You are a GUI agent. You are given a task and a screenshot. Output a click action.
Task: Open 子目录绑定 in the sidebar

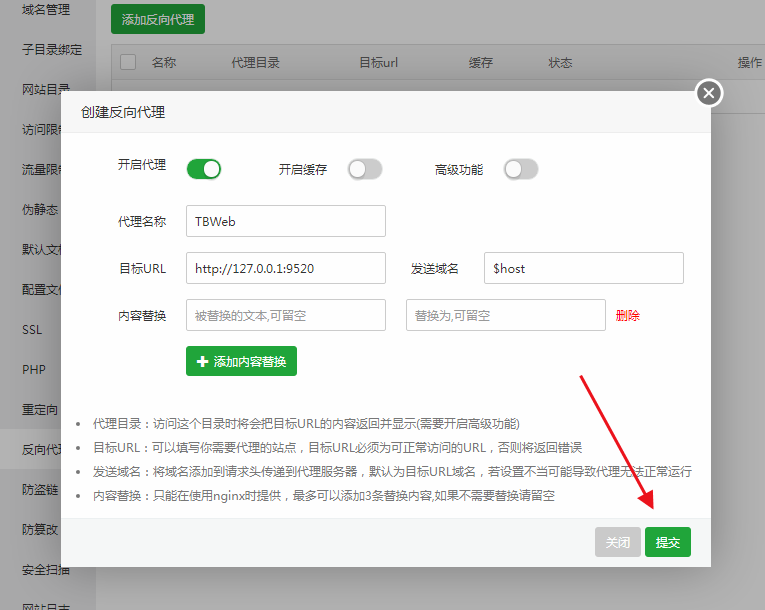point(52,50)
